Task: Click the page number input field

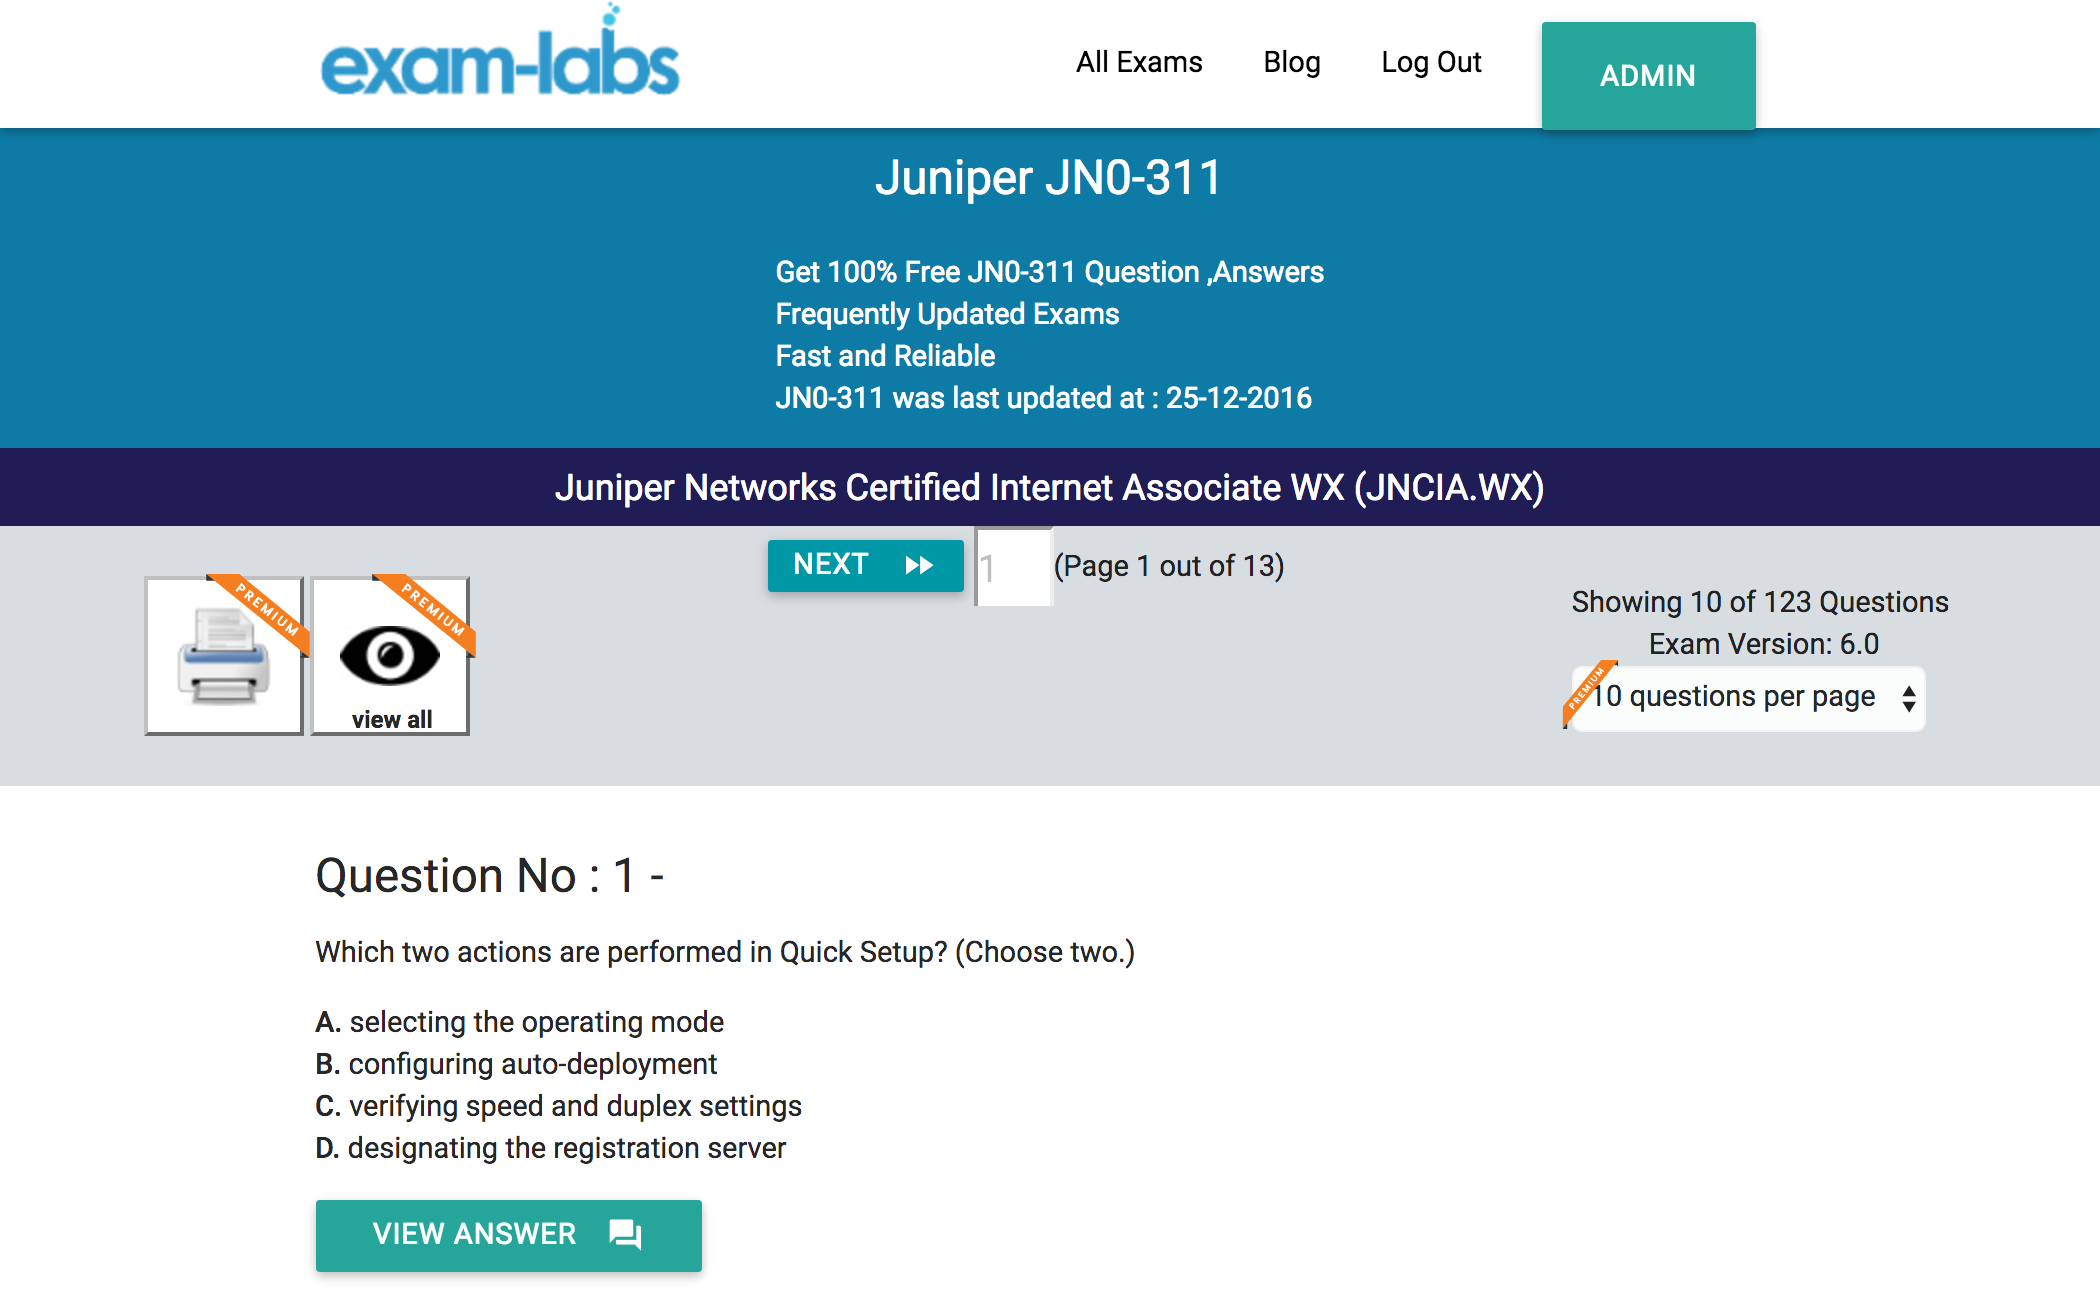Action: (x=1013, y=567)
